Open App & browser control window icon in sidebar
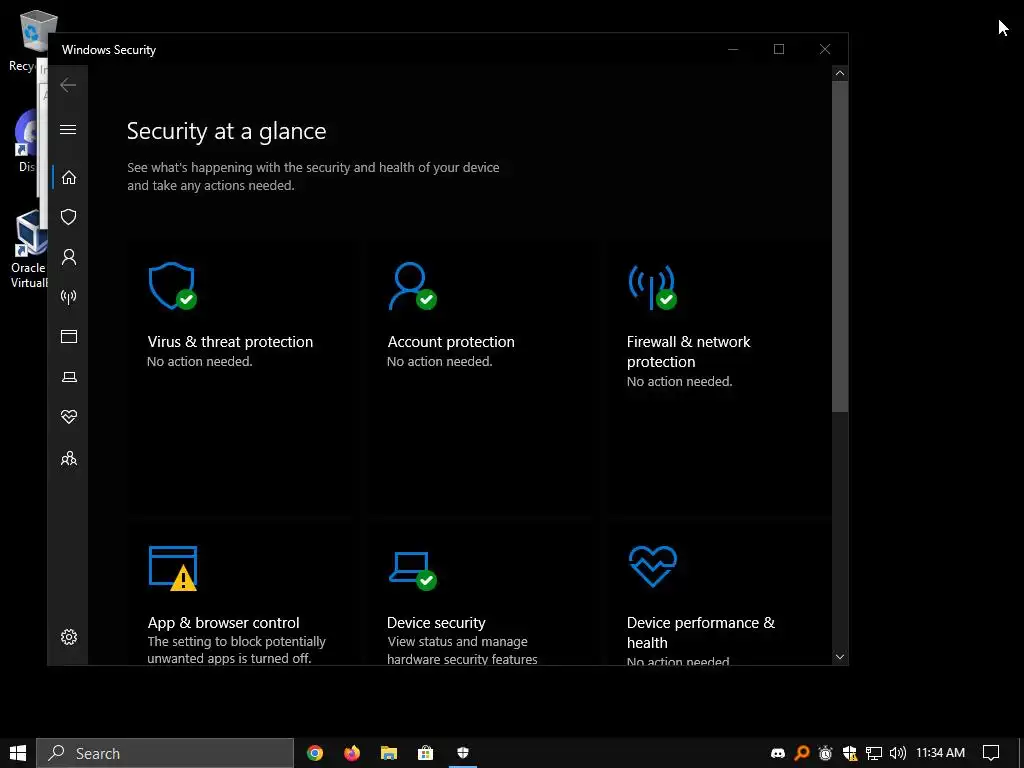1024x768 pixels. (69, 336)
